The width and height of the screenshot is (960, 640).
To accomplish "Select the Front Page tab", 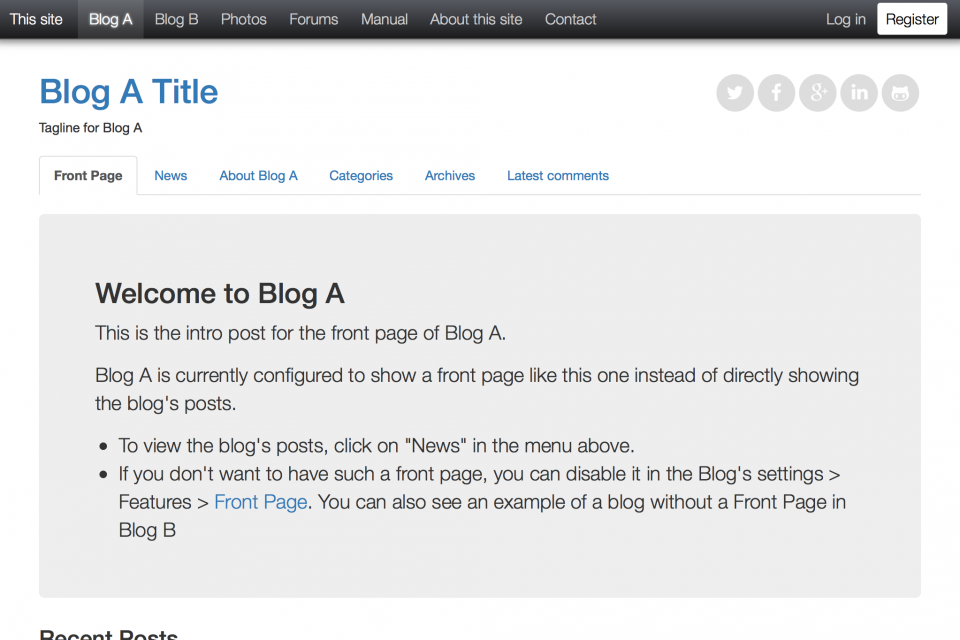I will click(87, 175).
